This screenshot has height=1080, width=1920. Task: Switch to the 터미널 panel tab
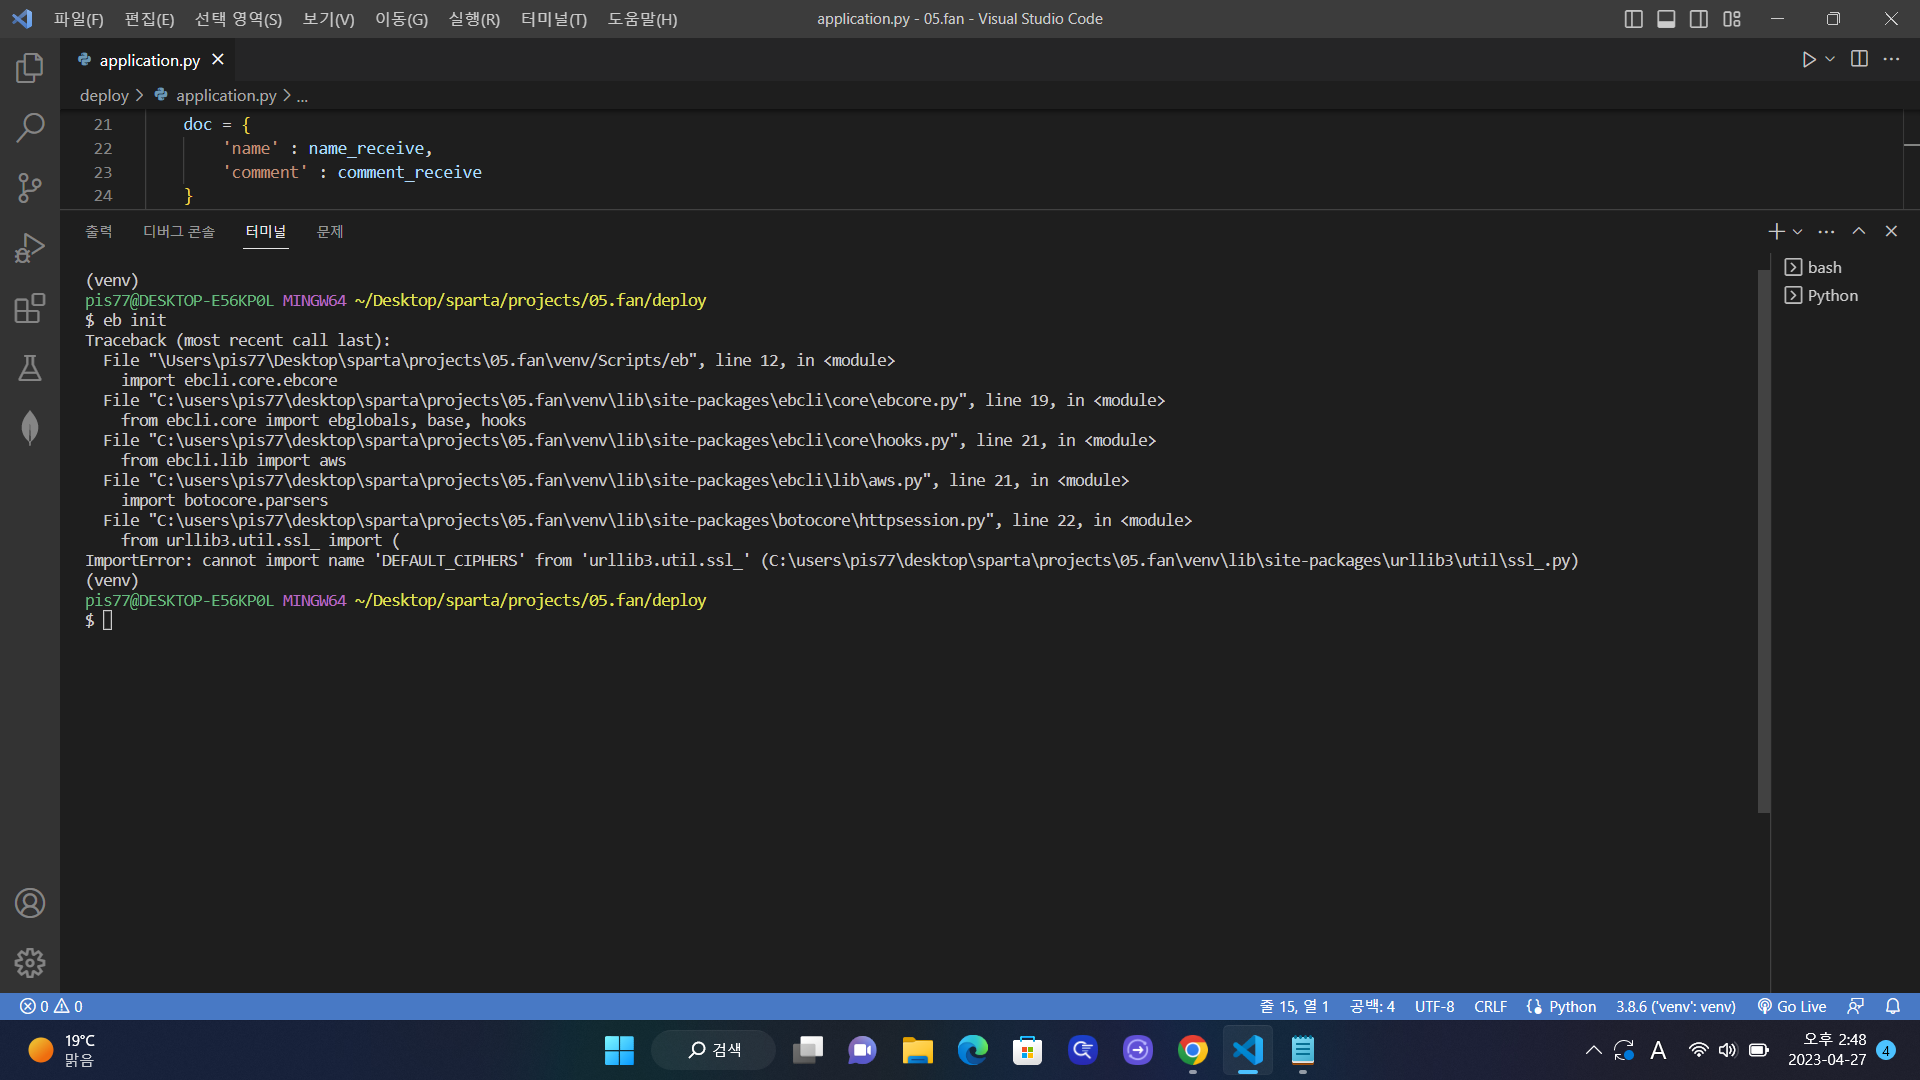[266, 232]
